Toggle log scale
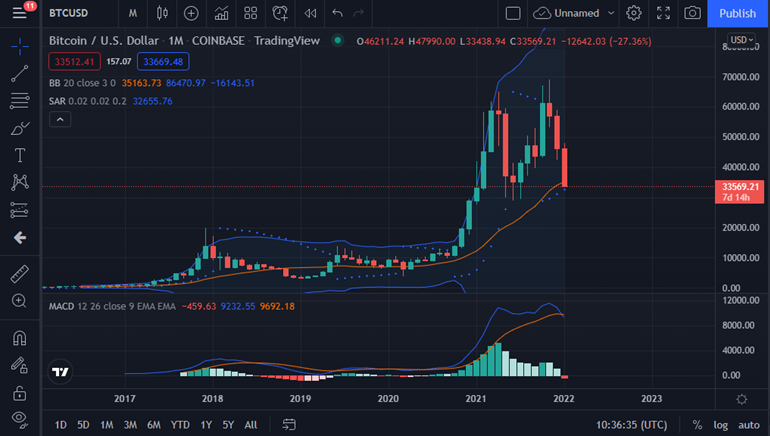Screen dimensions: 770x436 (721, 425)
